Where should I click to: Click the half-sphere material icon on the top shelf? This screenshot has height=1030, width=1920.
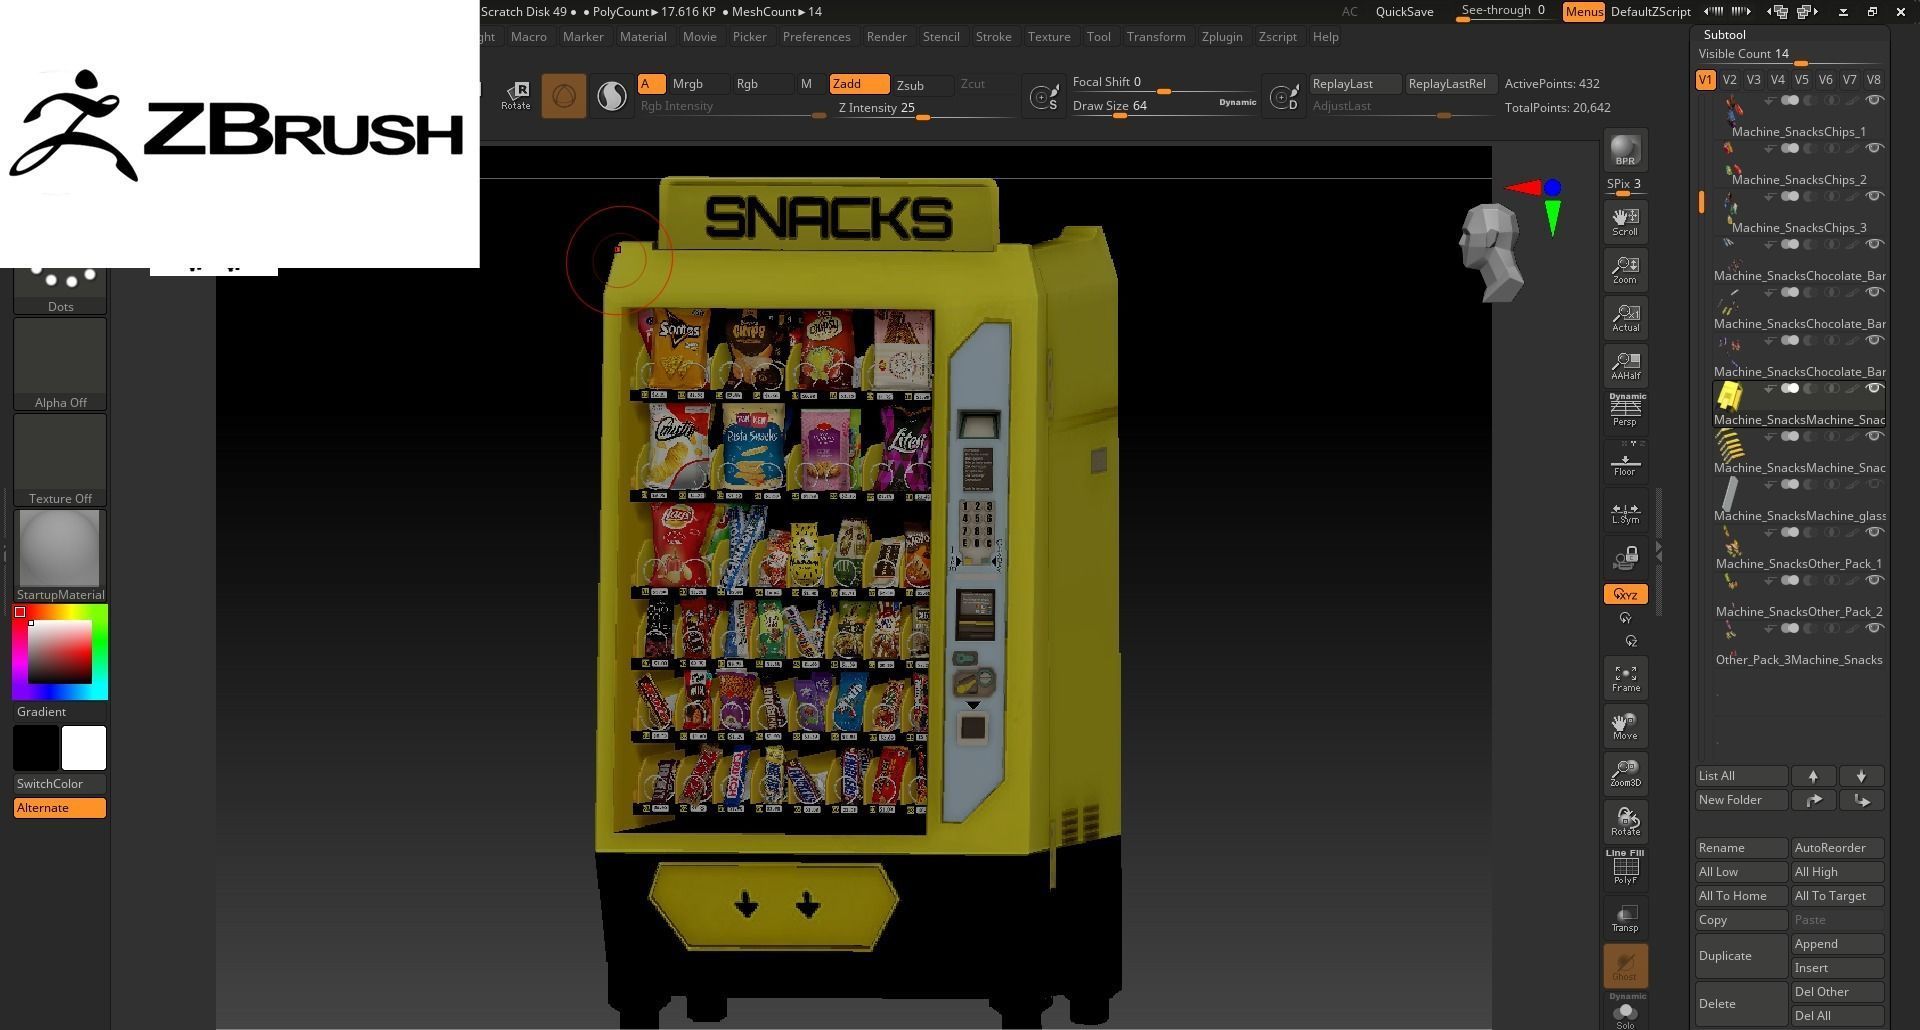[x=612, y=96]
